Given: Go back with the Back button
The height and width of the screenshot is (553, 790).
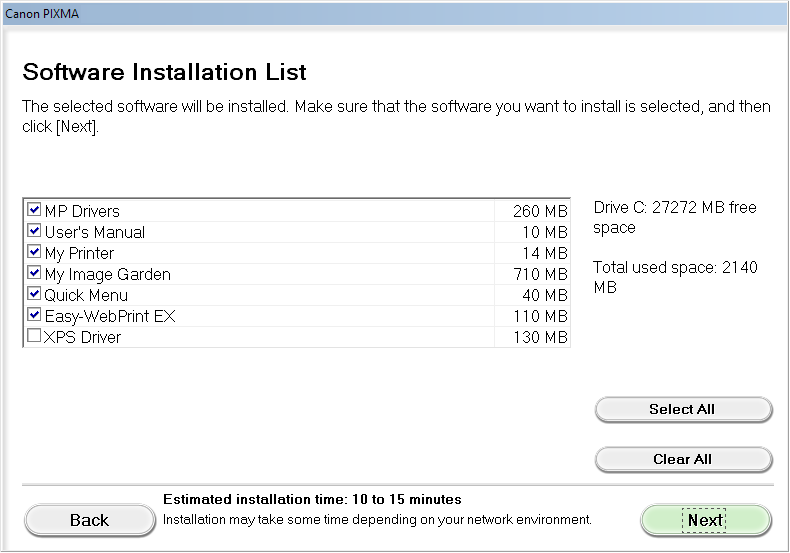Looking at the screenshot, I should point(90,520).
